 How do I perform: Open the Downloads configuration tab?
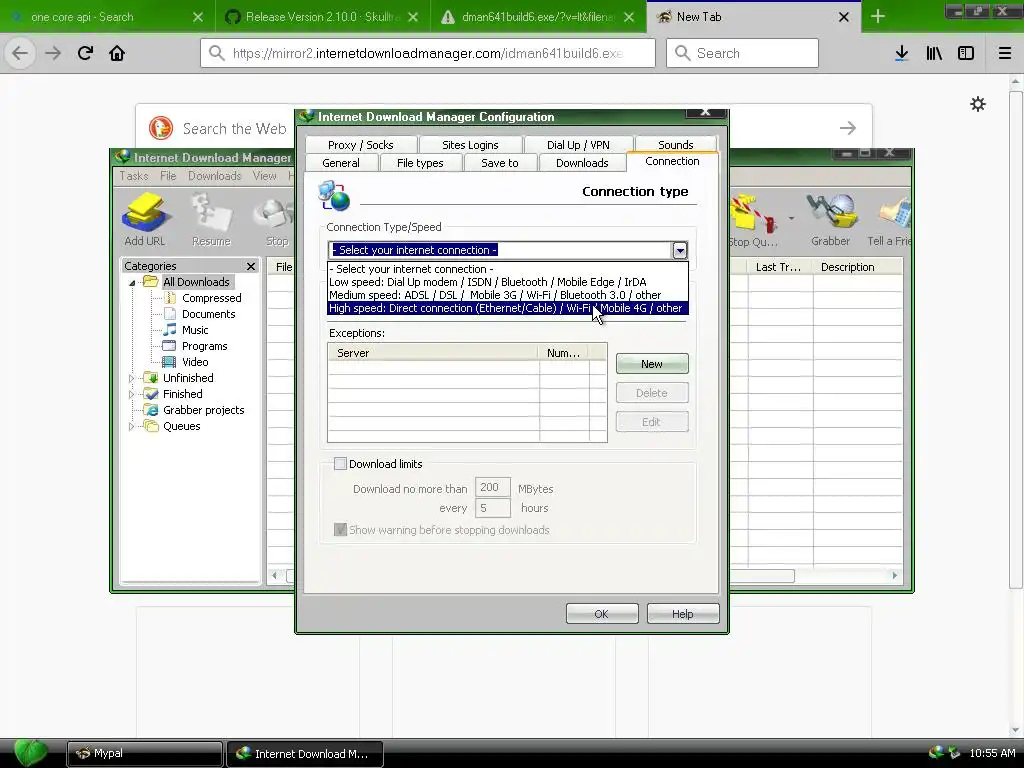click(x=582, y=163)
